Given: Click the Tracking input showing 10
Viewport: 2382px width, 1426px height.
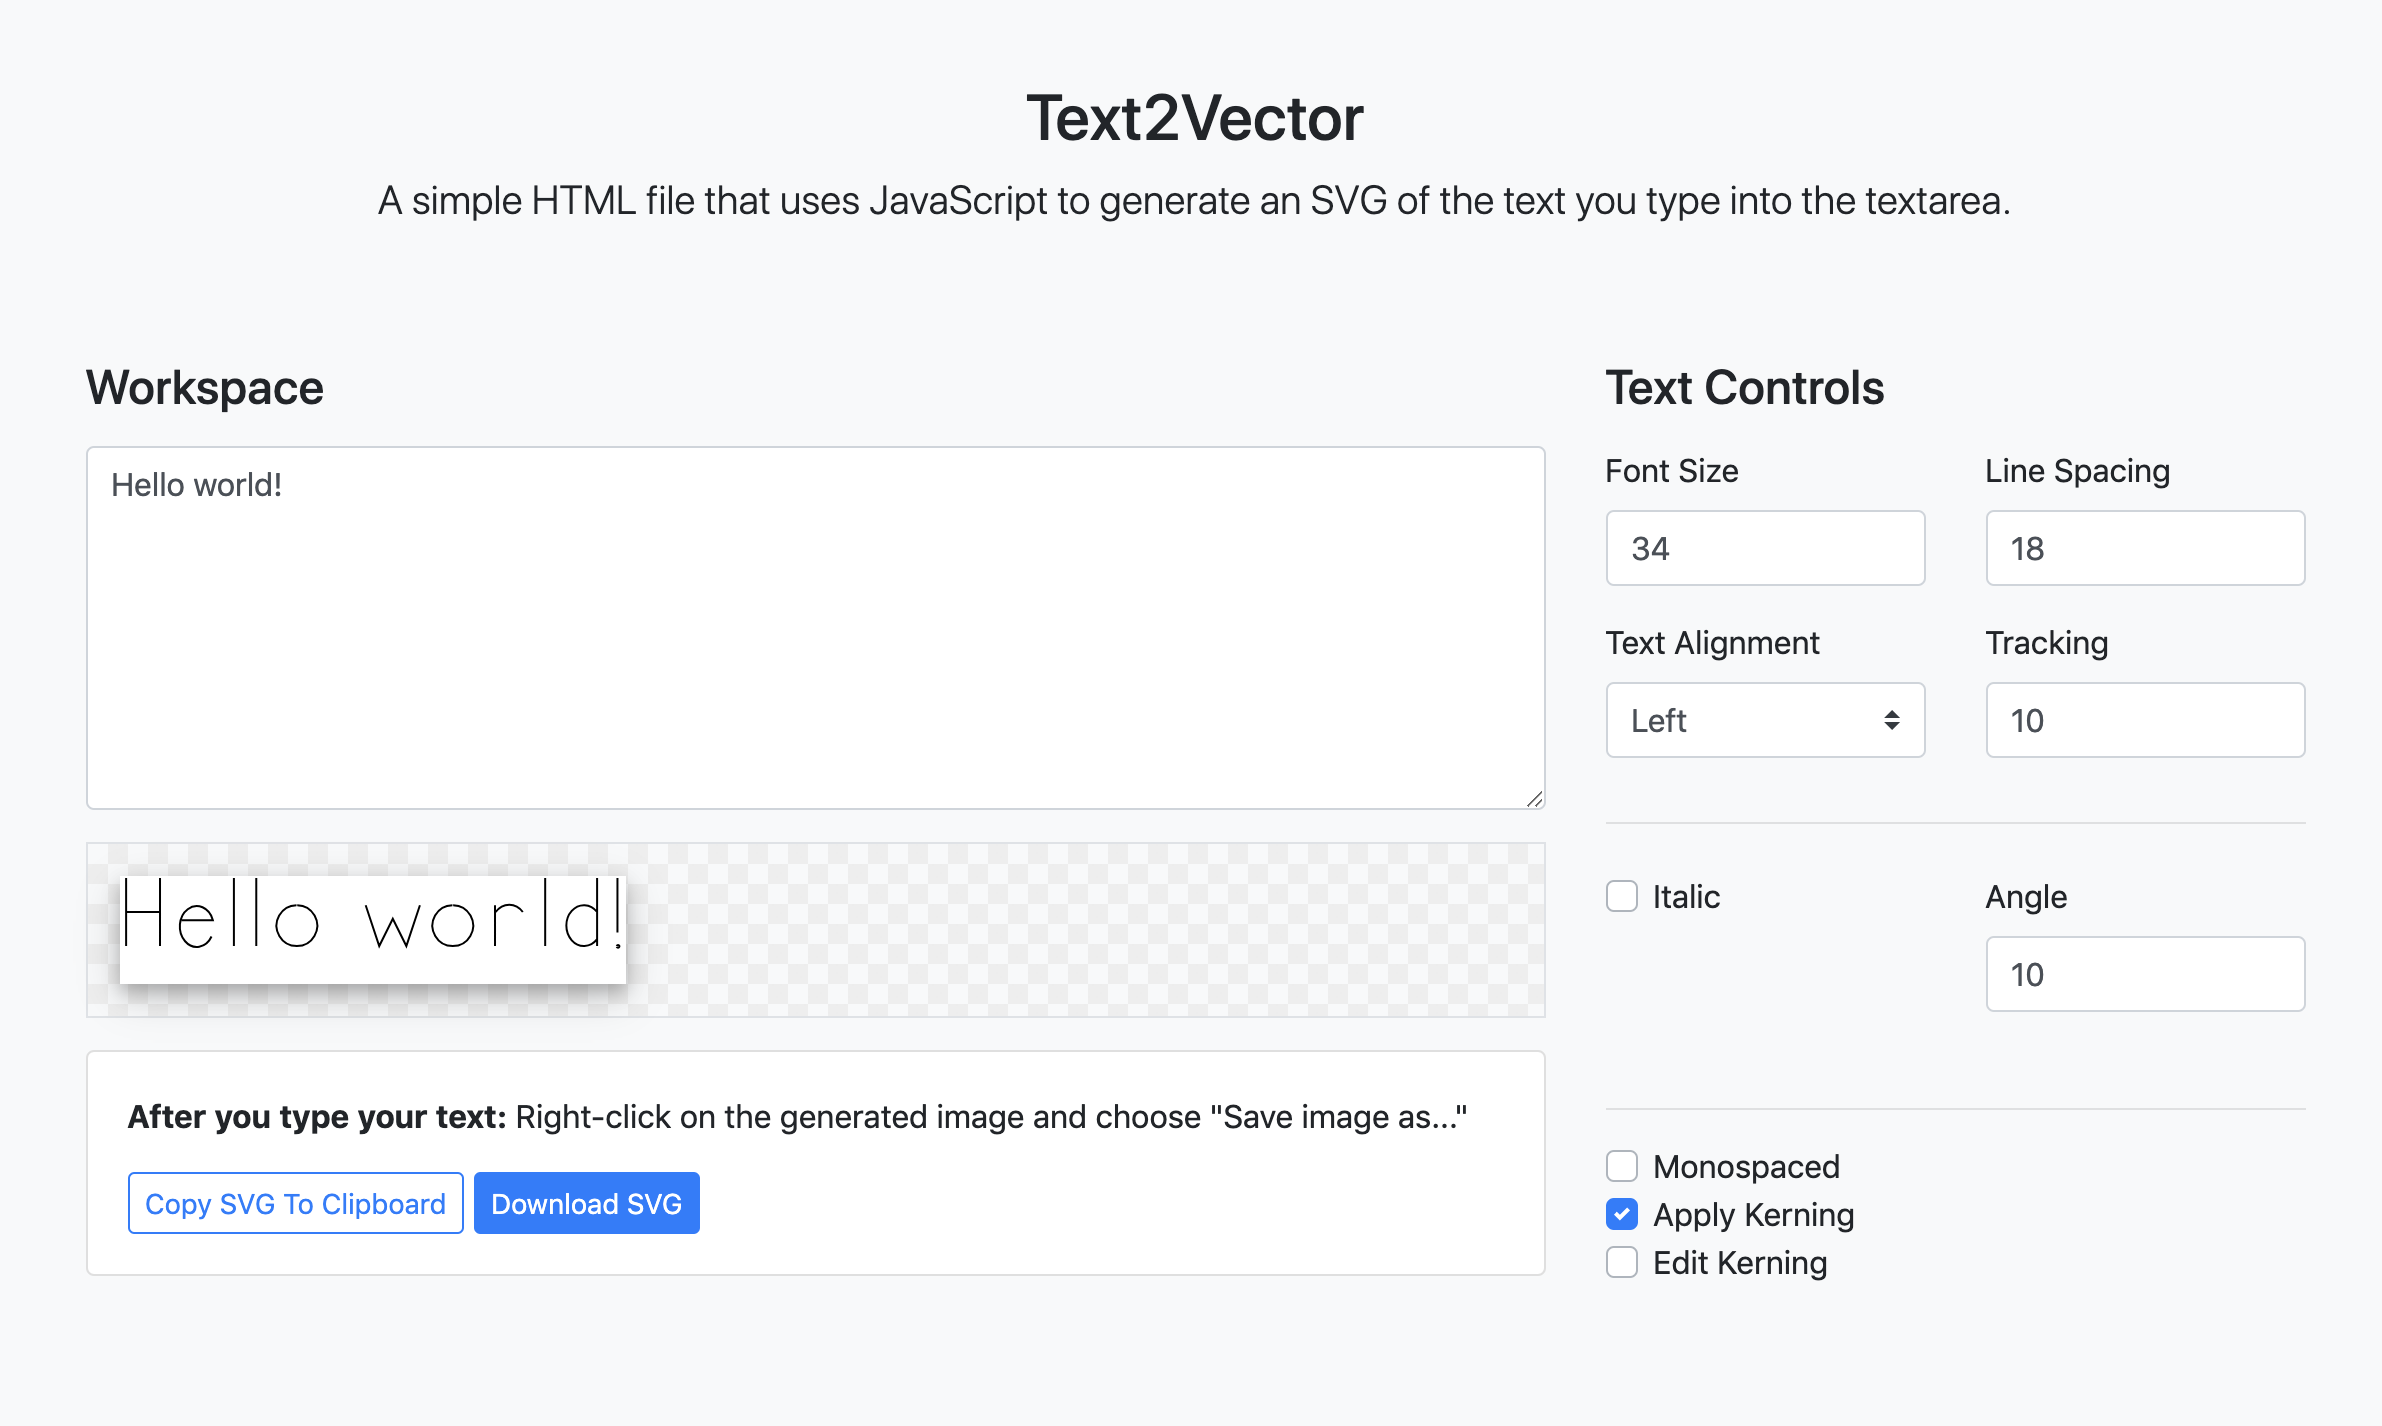Looking at the screenshot, I should (2144, 720).
